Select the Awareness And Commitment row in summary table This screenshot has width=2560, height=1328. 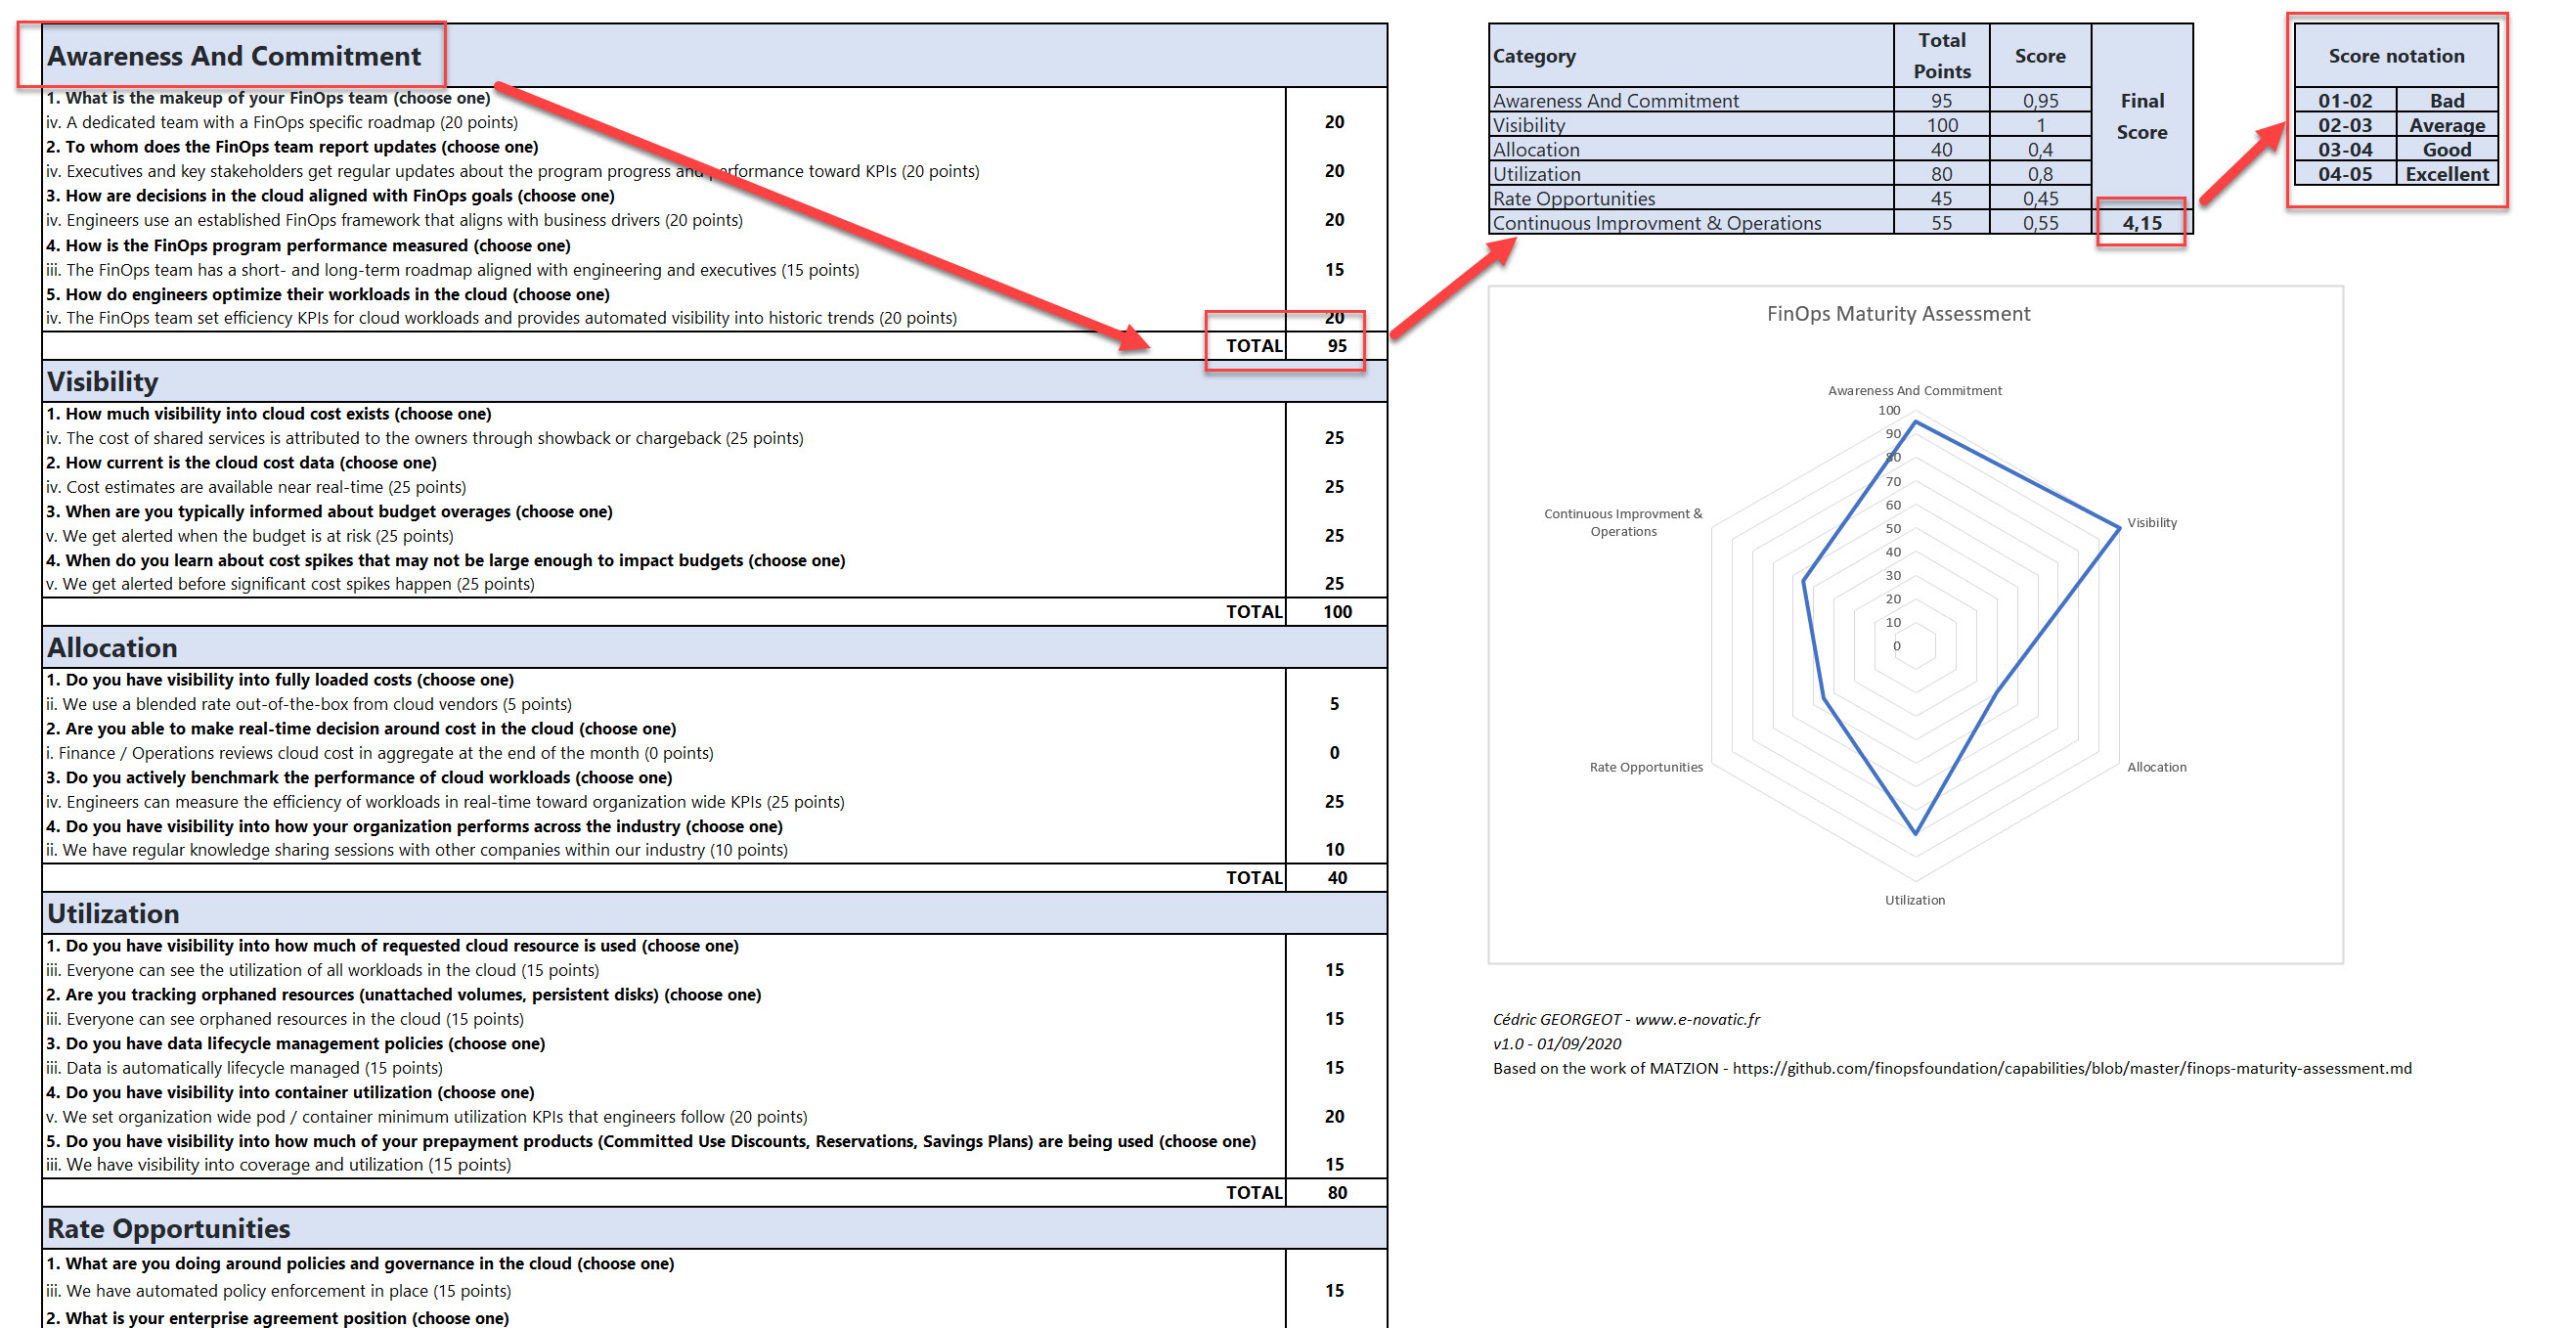pos(1790,100)
